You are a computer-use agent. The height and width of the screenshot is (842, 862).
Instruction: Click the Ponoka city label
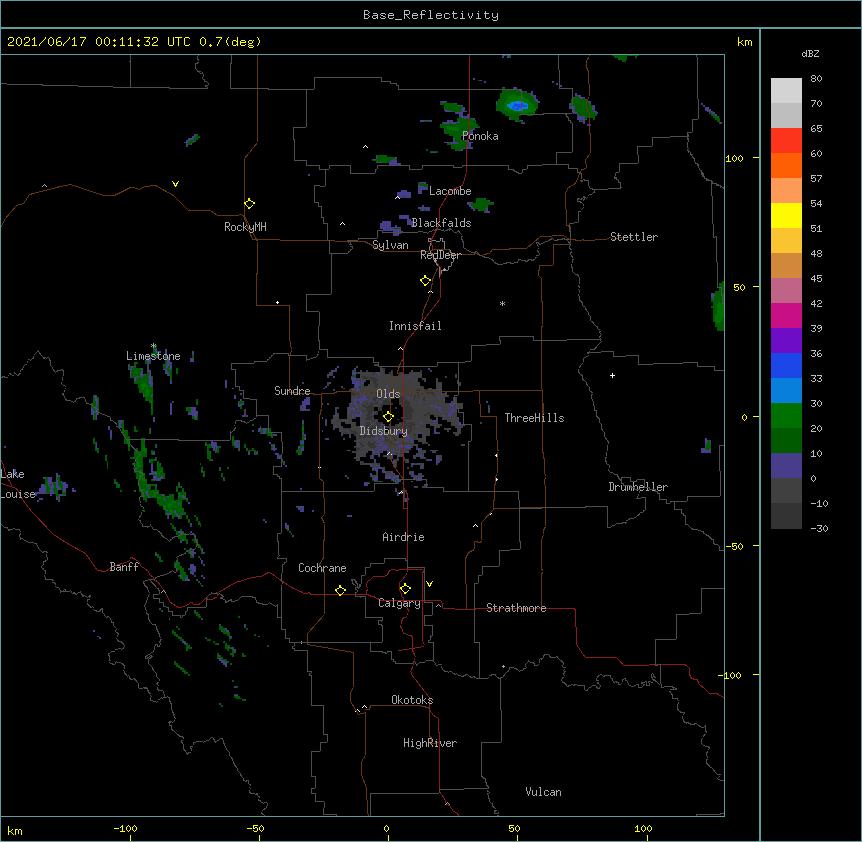tap(480, 136)
